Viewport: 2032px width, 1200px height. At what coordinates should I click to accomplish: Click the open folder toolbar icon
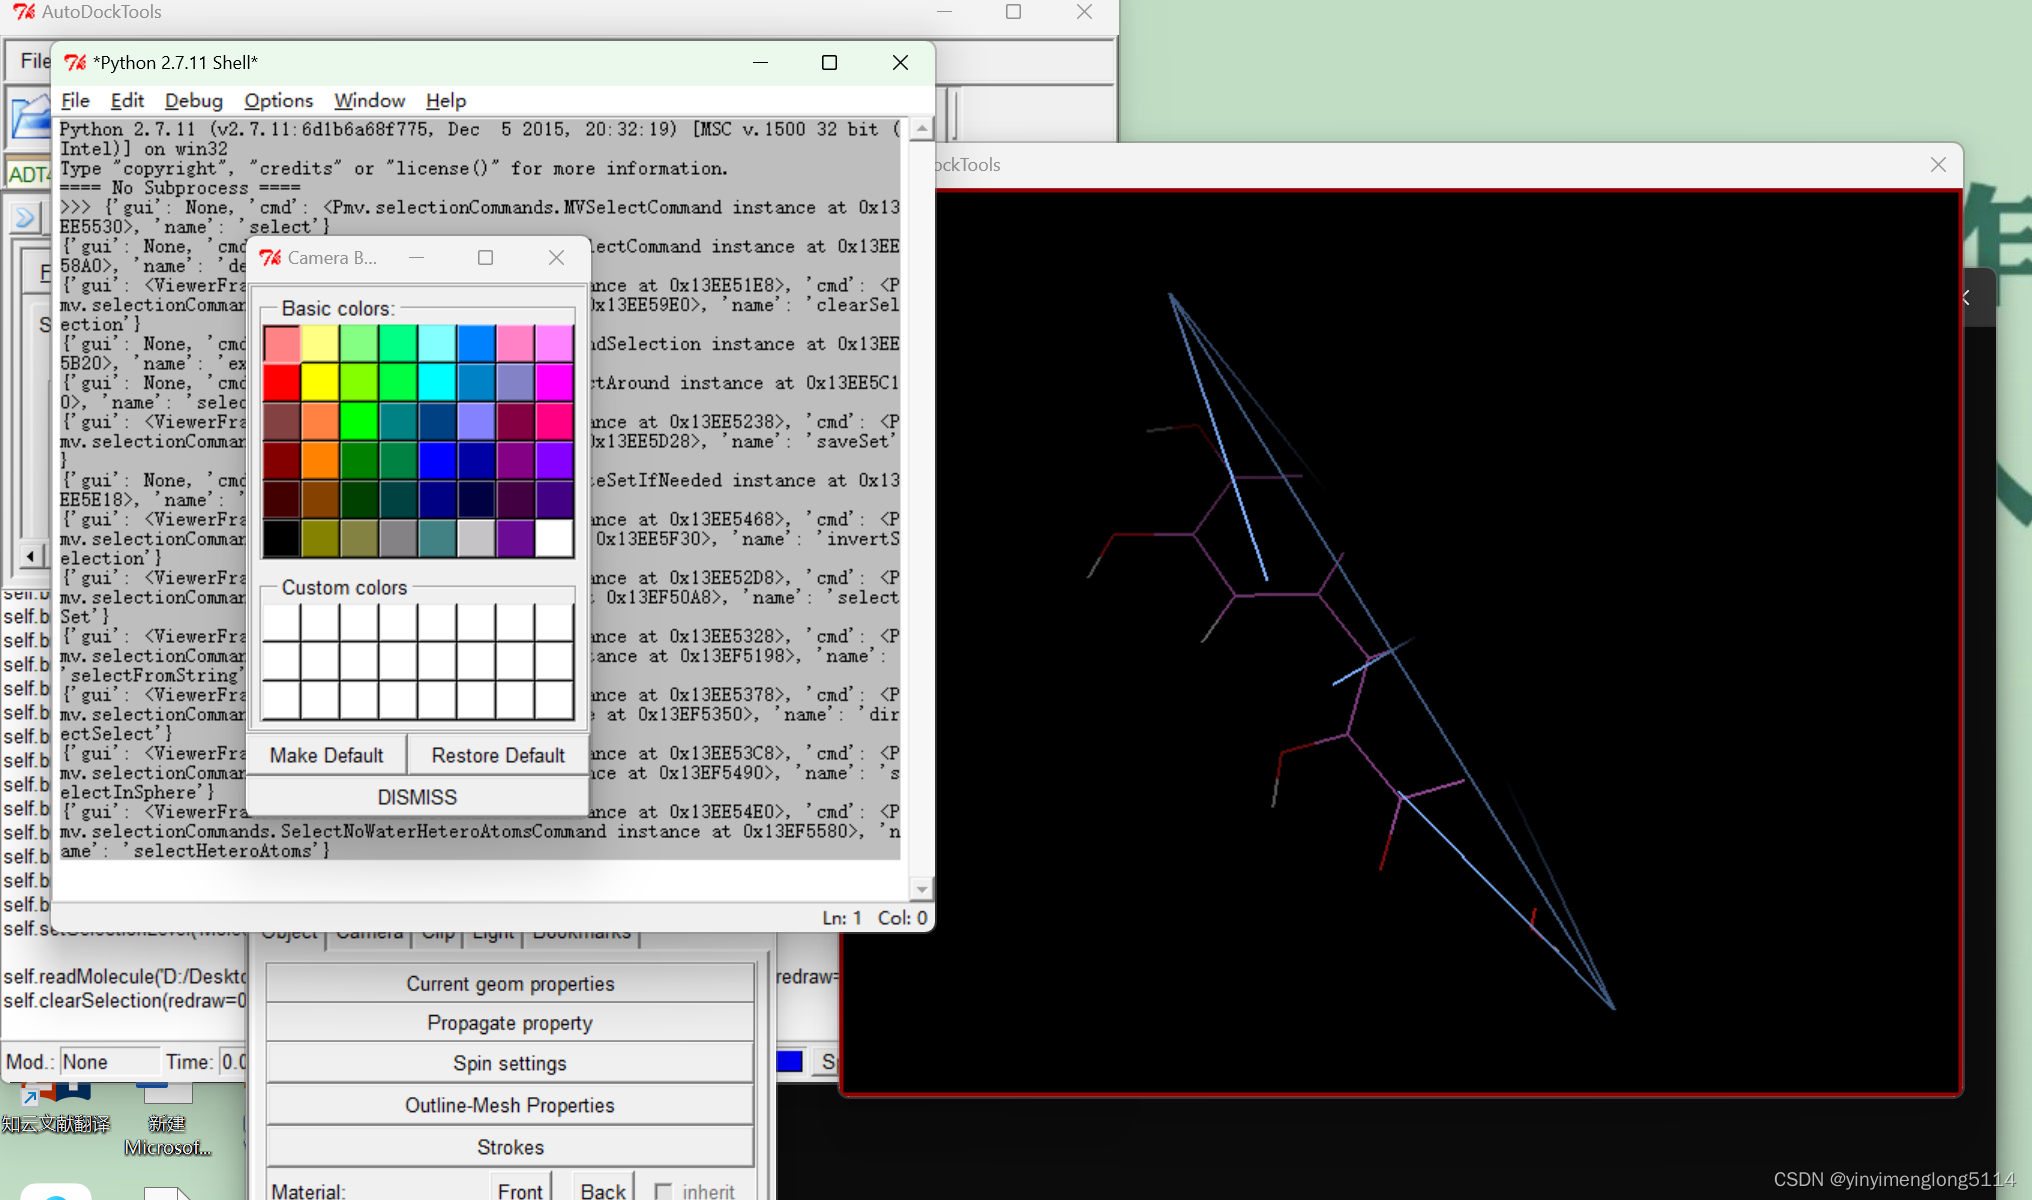click(30, 117)
